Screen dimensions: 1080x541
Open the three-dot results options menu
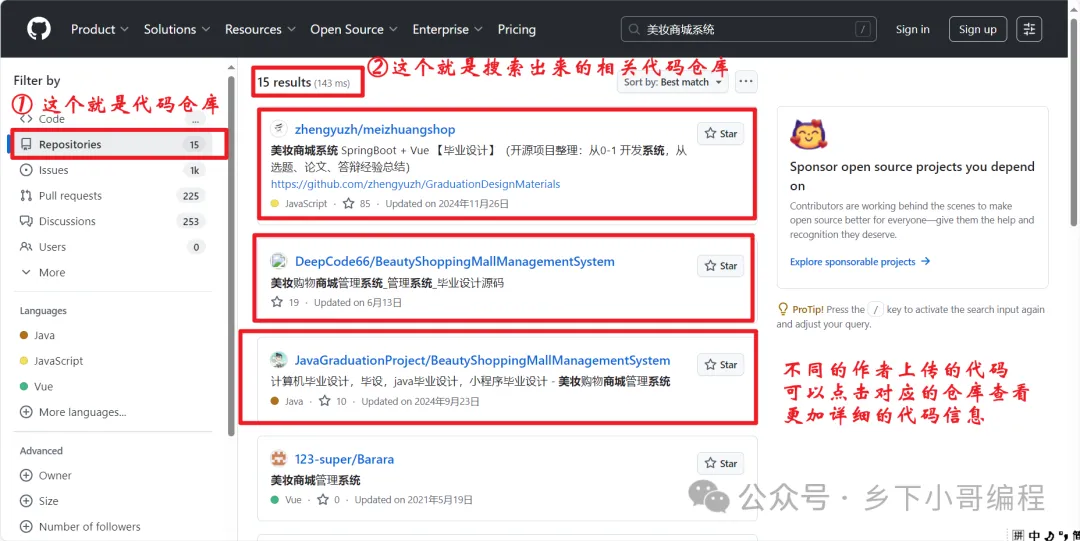point(746,82)
